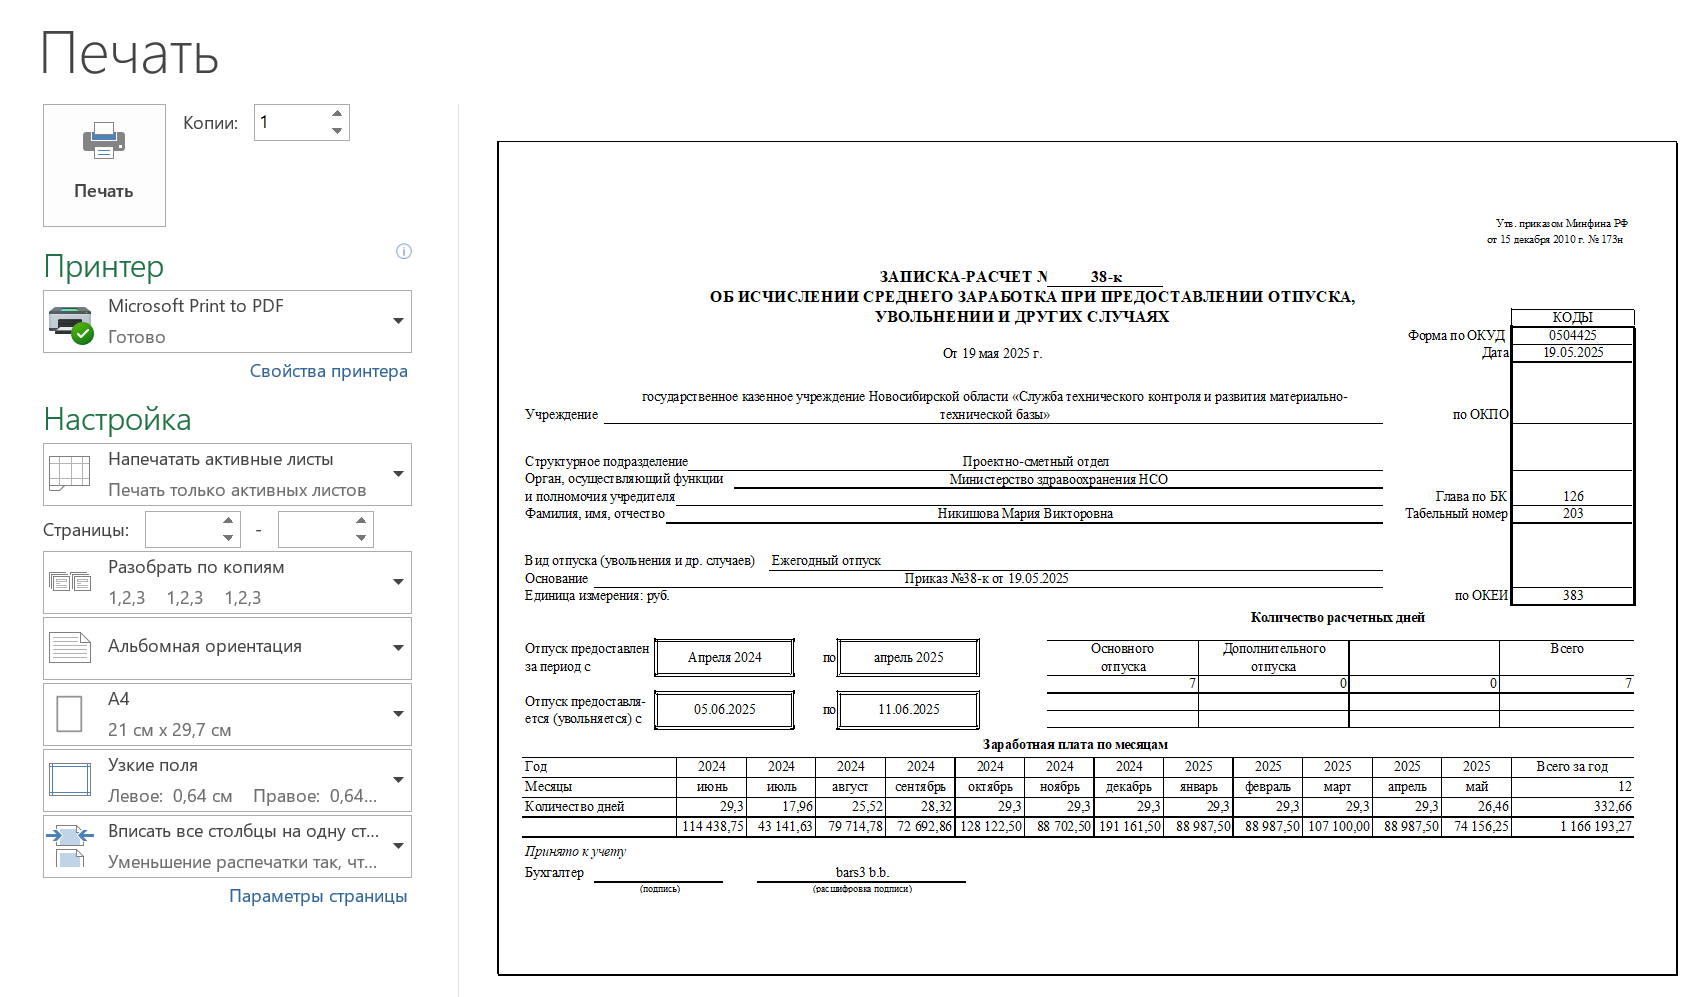The height and width of the screenshot is (997, 1698).
Task: Open Параметры страницы link
Action: 318,896
